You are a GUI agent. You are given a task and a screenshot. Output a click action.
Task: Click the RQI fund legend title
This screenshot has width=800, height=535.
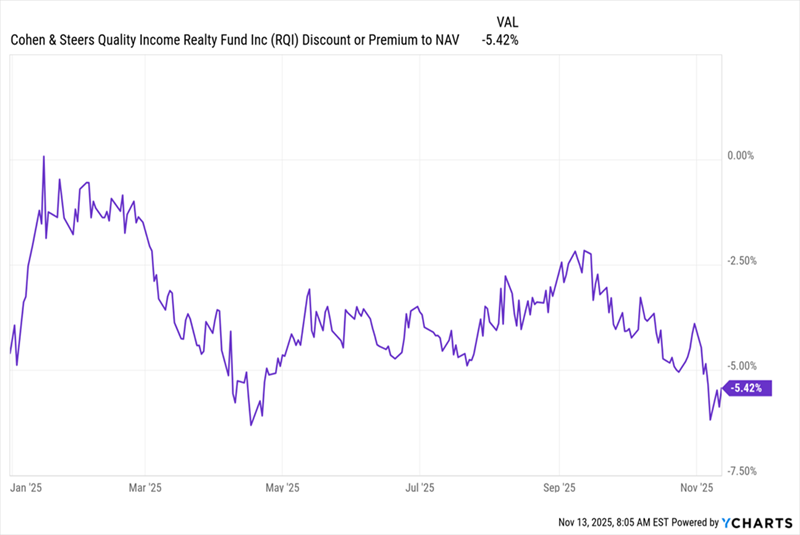click(236, 40)
